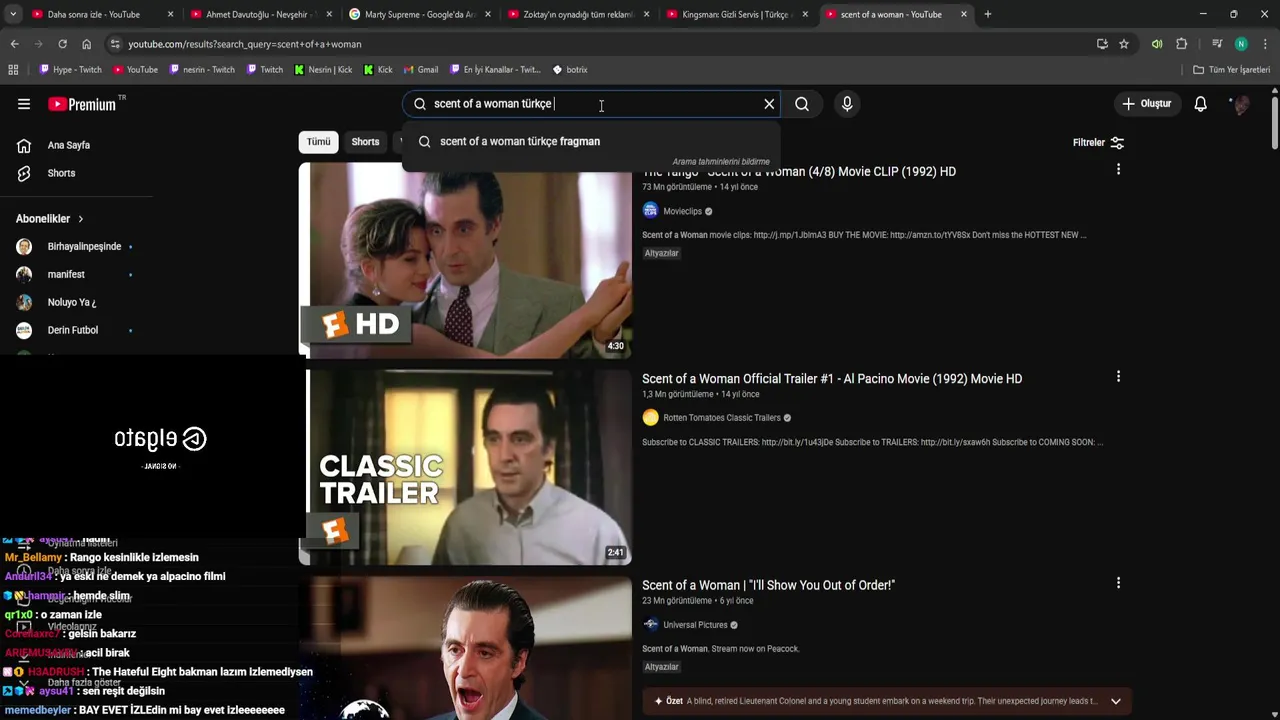Open I'll Show You Out of Order thumbnail
The height and width of the screenshot is (720, 1280).
pyautogui.click(x=465, y=648)
